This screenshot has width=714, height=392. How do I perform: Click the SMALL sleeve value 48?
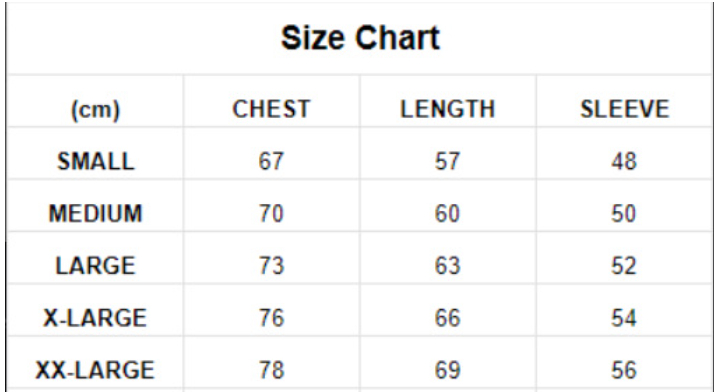point(624,161)
